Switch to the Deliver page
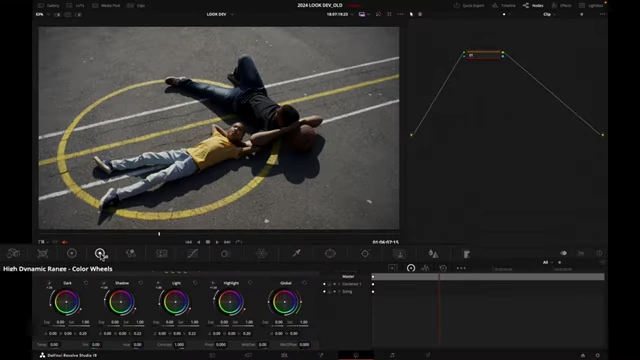This screenshot has height=360, width=640. [x=428, y=355]
